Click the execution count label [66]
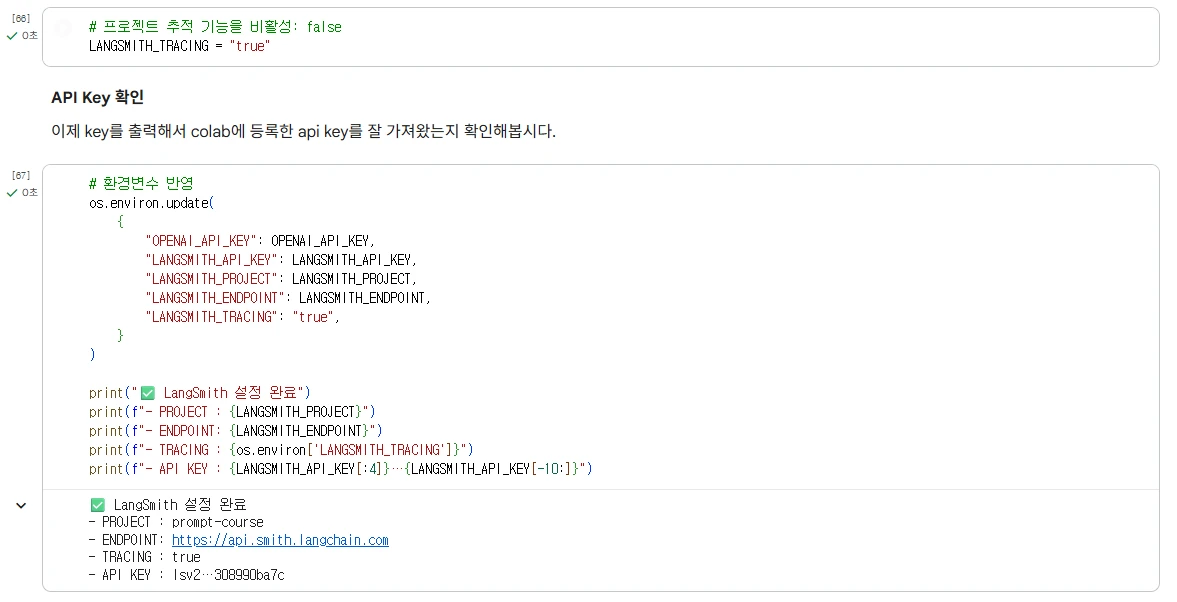 (x=20, y=19)
